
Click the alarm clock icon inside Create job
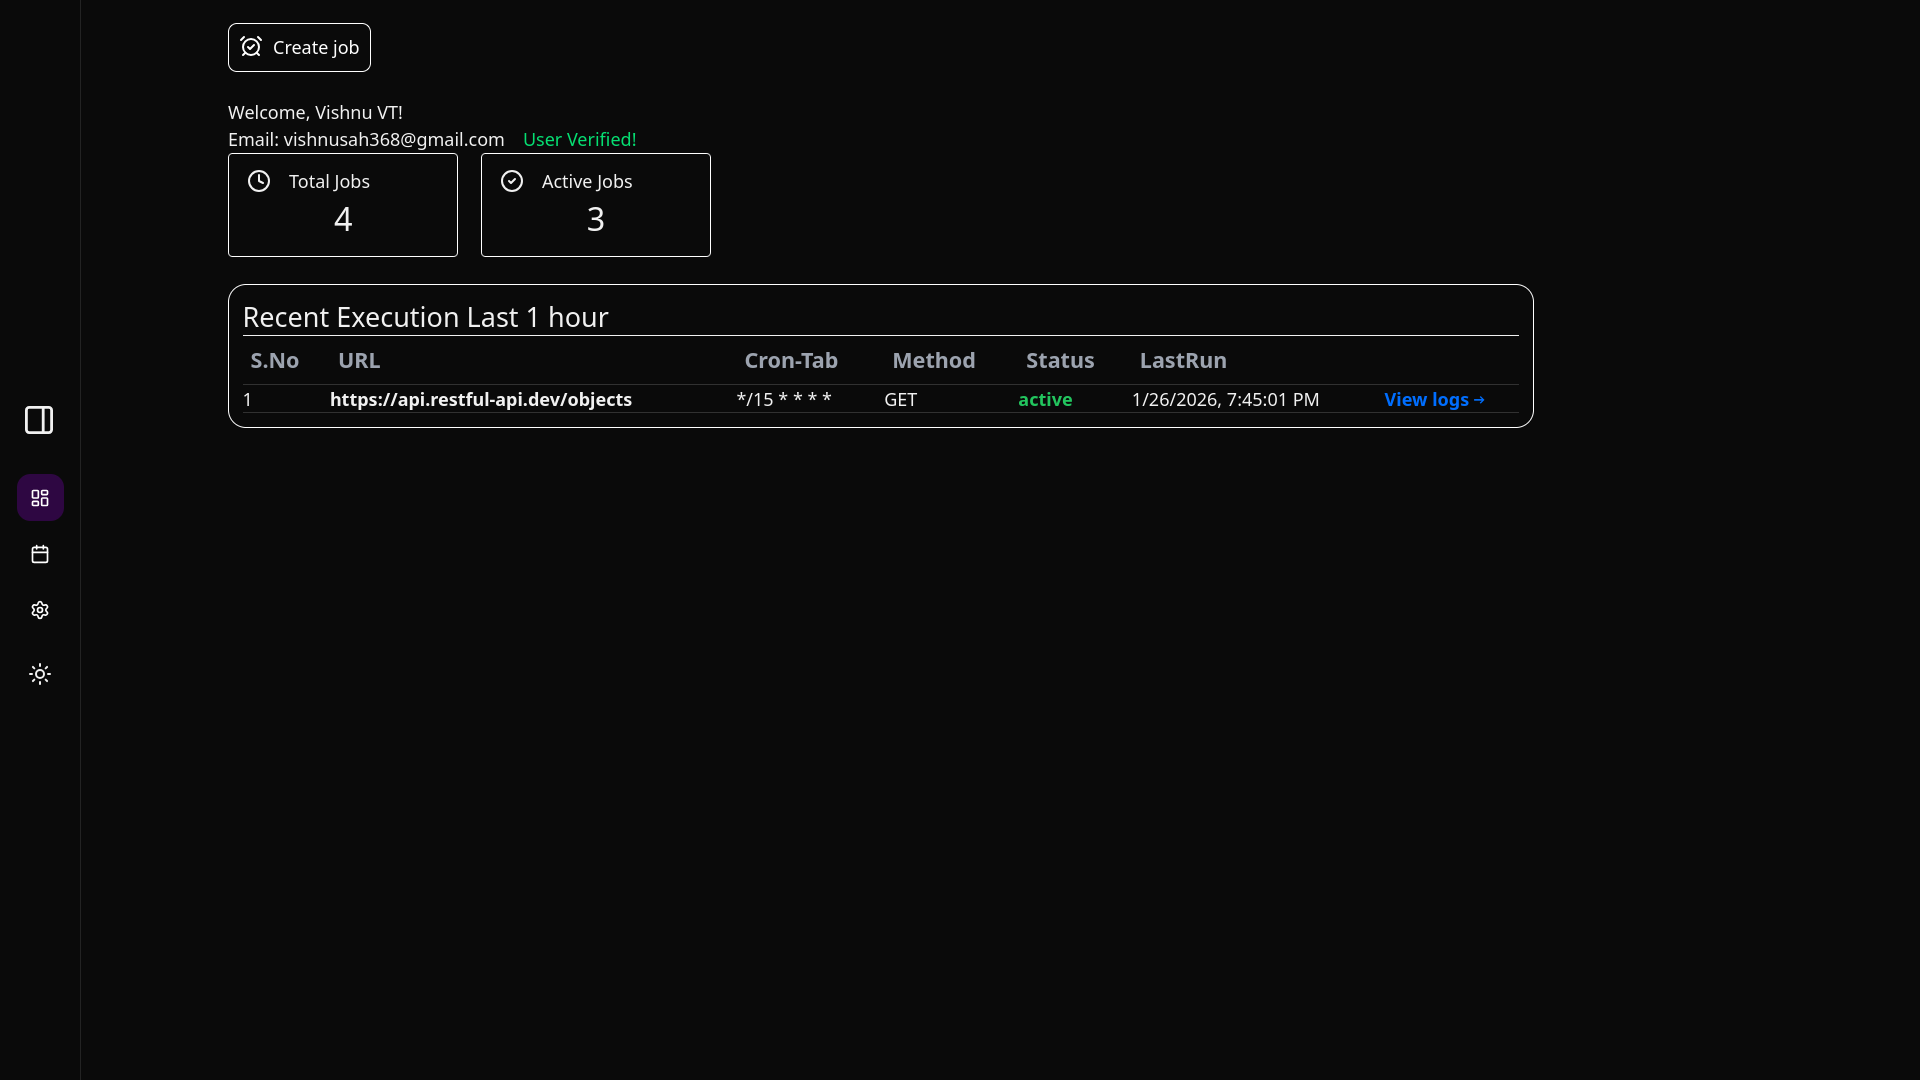(x=251, y=46)
